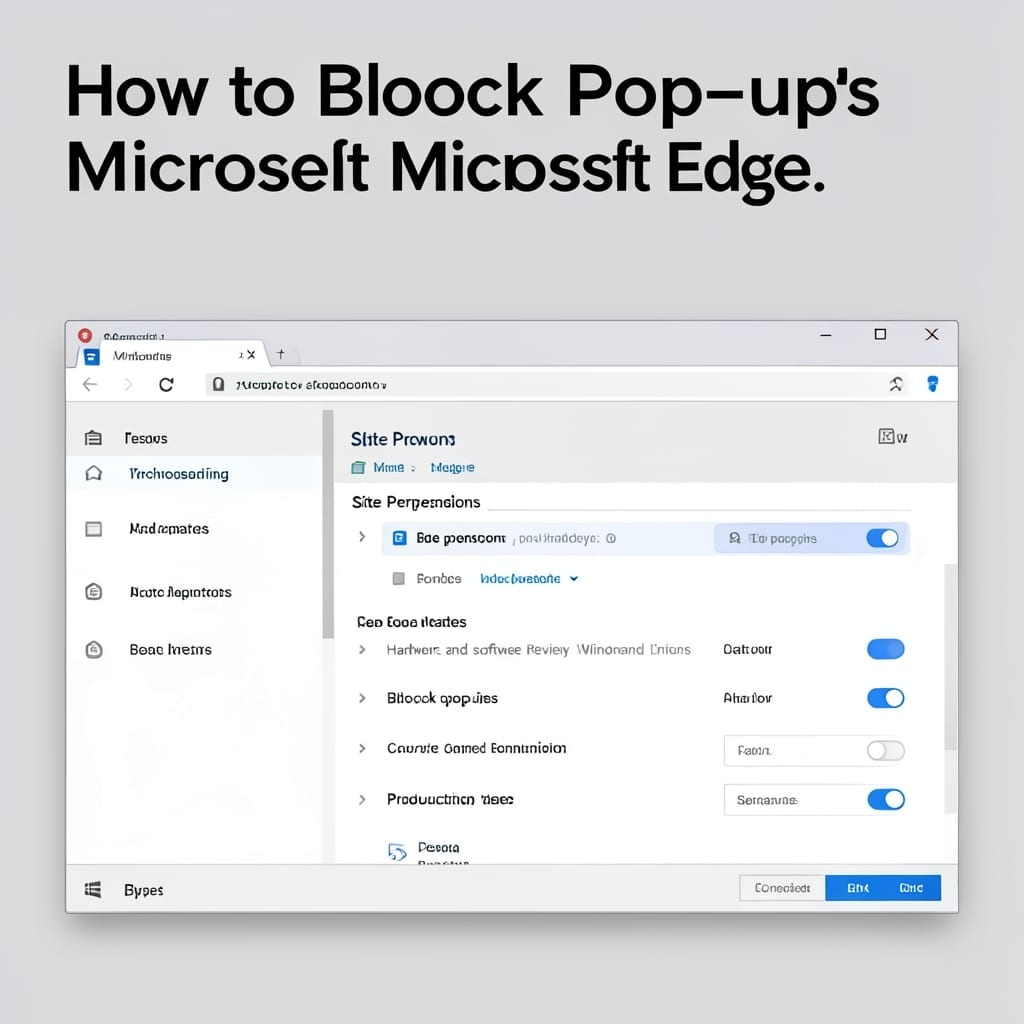
Task: Click the breadcrumb folder icon
Action: (x=358, y=468)
